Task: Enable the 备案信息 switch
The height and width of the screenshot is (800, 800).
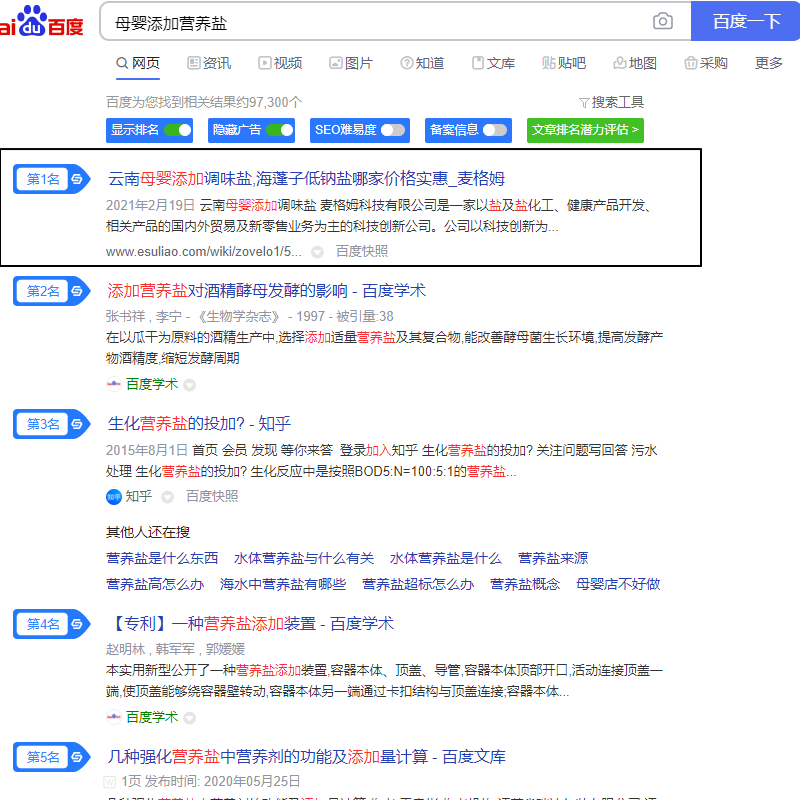Action: pos(495,130)
